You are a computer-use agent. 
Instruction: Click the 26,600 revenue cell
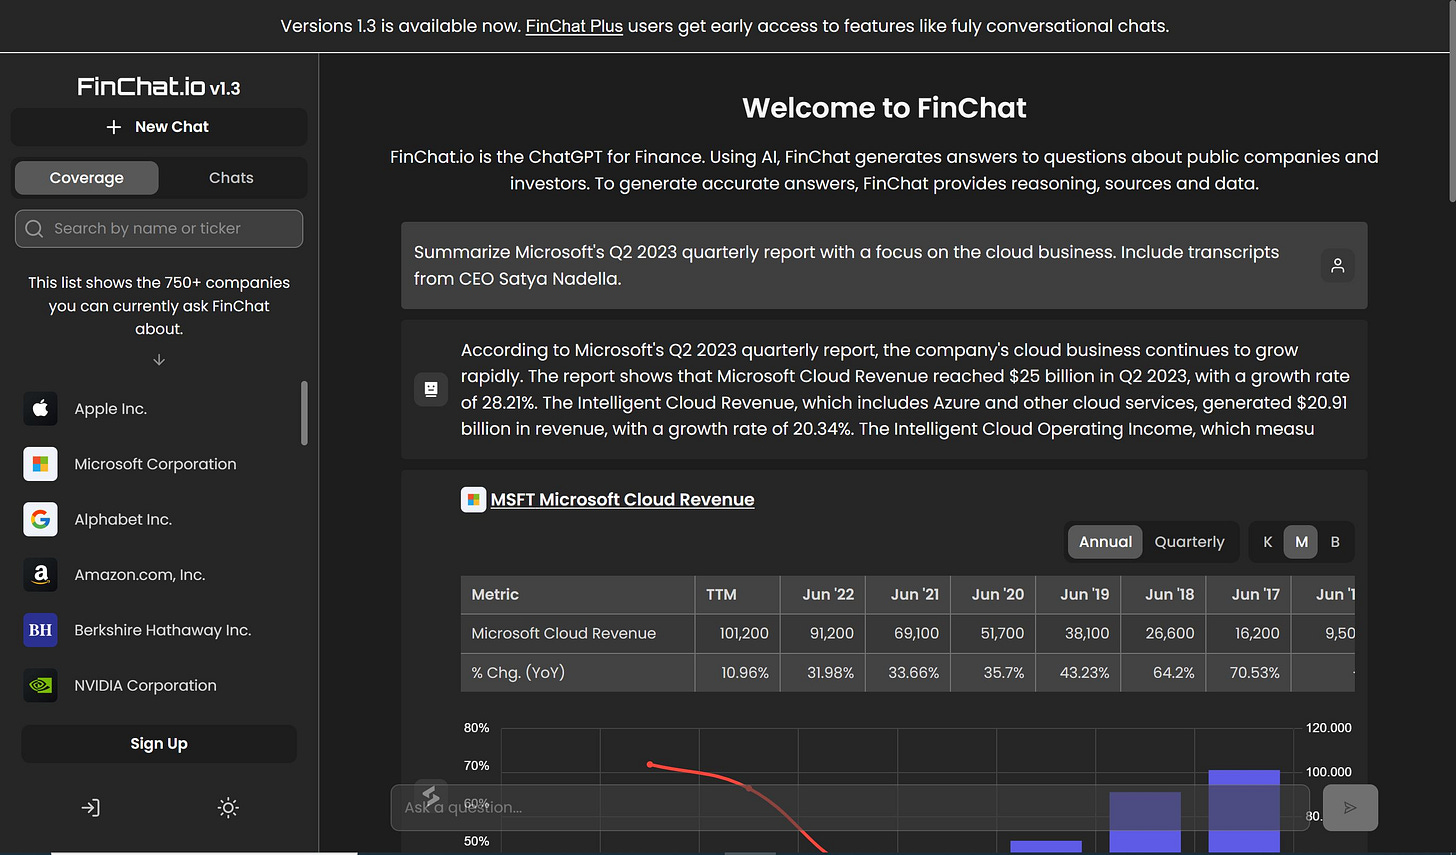(x=1163, y=633)
